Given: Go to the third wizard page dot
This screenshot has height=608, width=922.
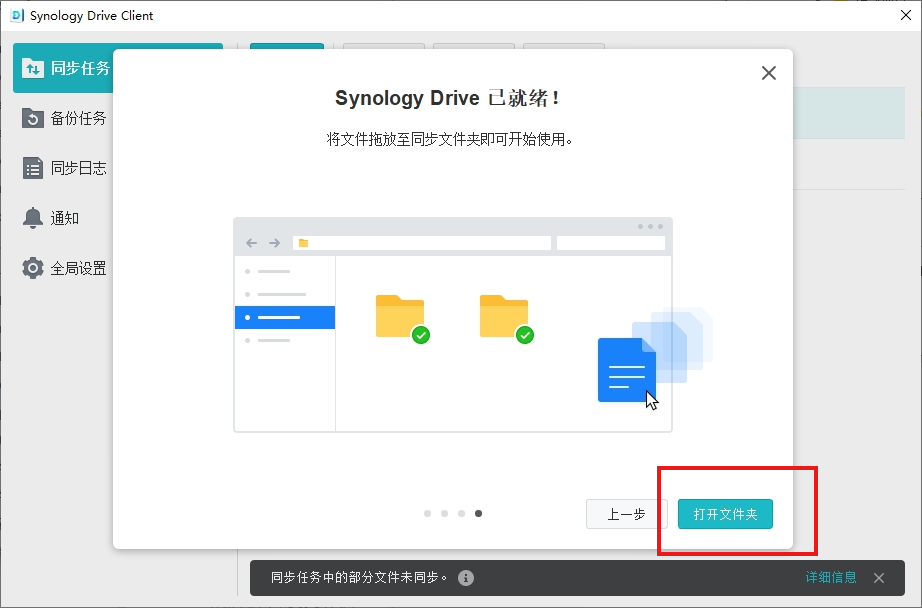Looking at the screenshot, I should click(x=462, y=514).
